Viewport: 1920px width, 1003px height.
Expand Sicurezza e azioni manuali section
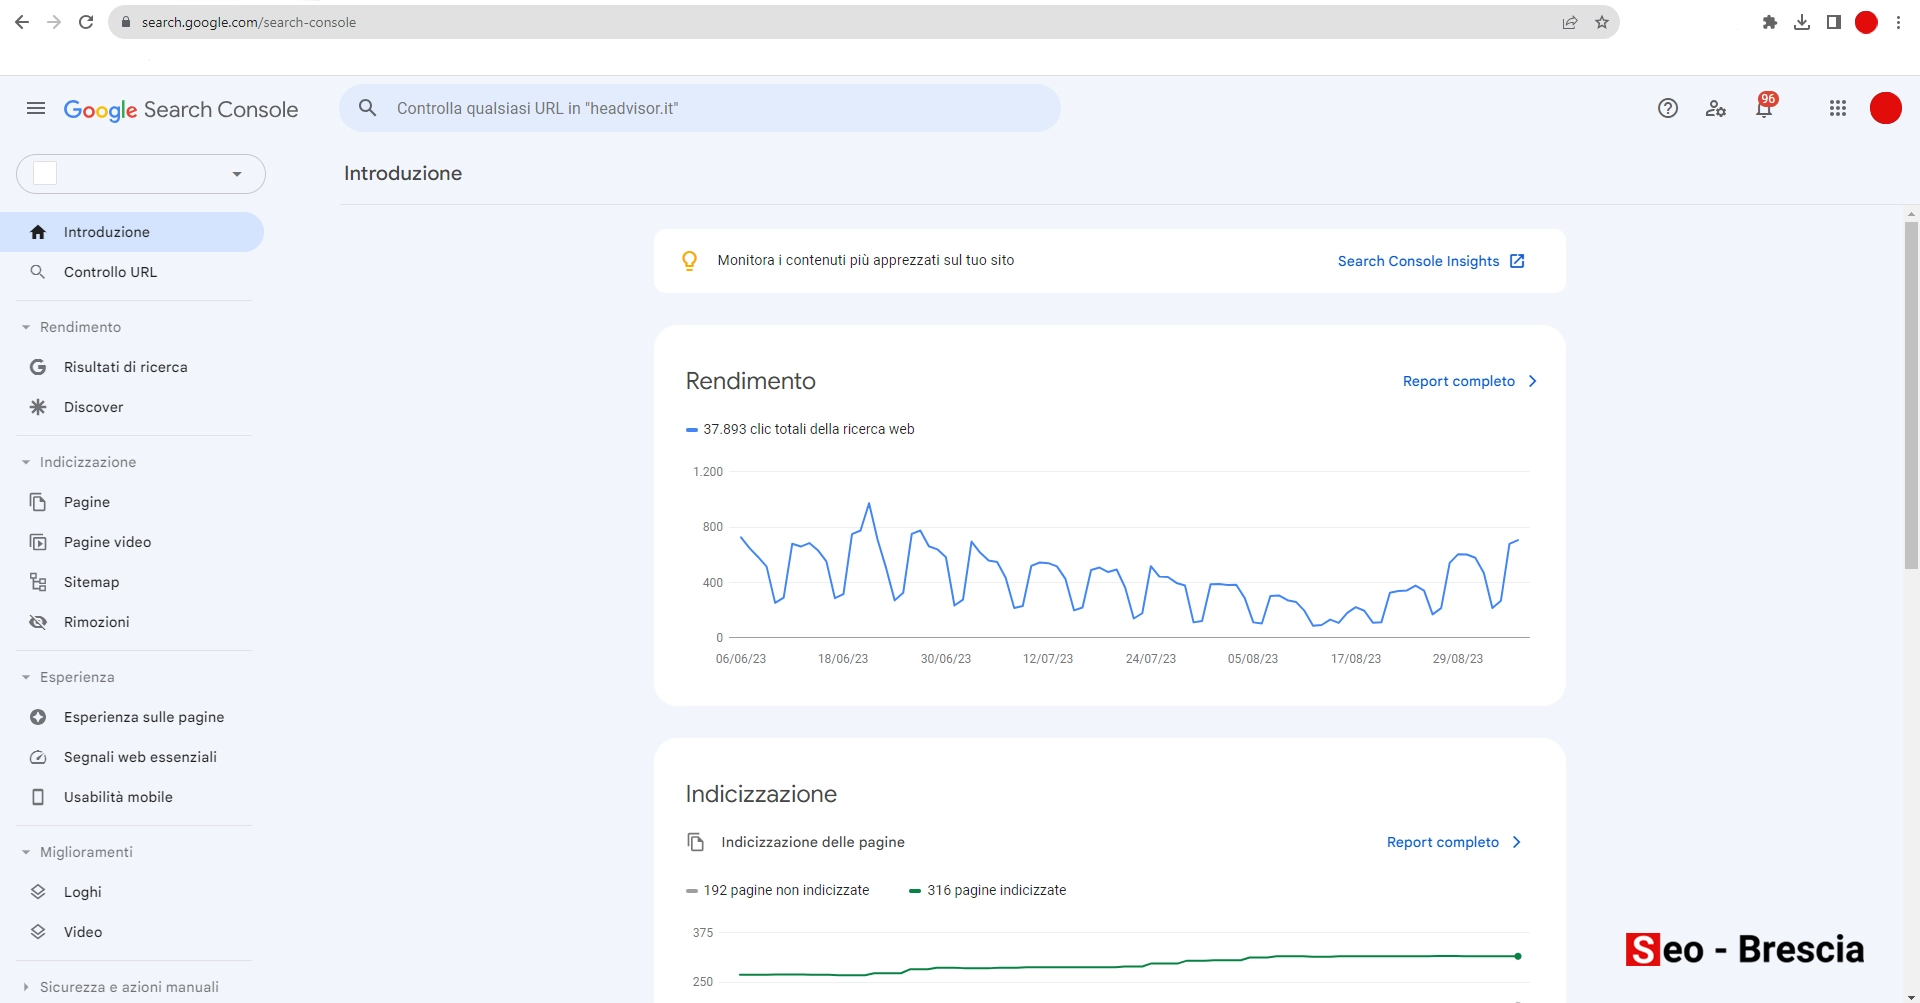(x=26, y=987)
